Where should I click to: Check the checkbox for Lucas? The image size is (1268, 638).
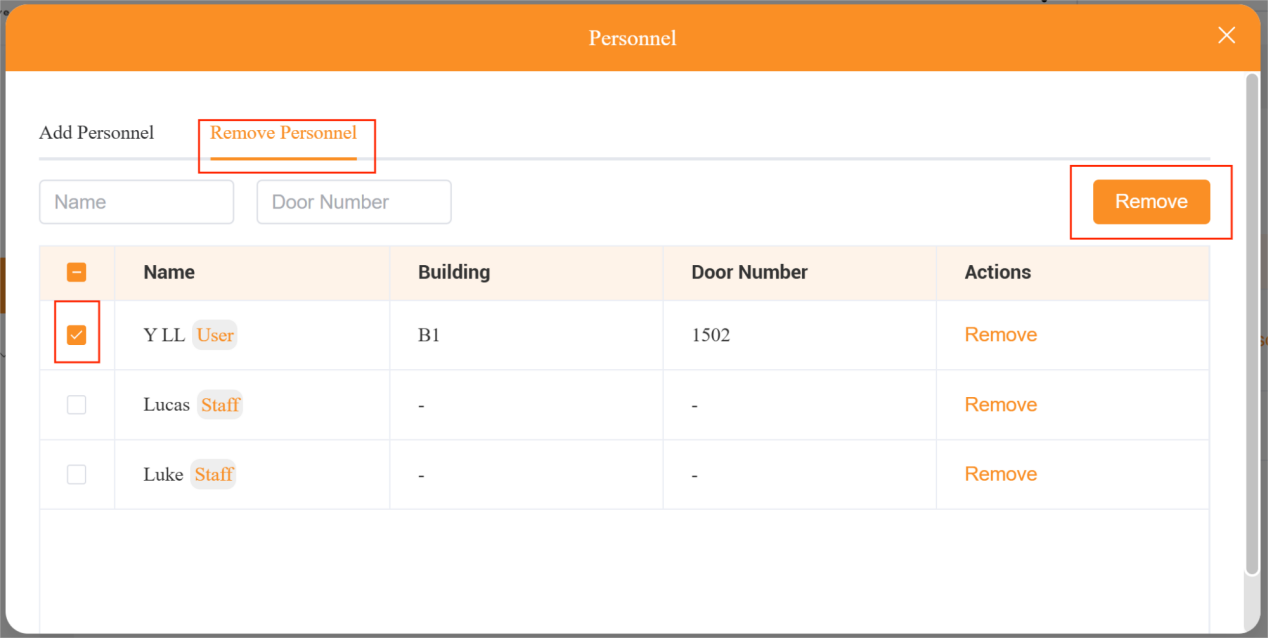(x=76, y=405)
